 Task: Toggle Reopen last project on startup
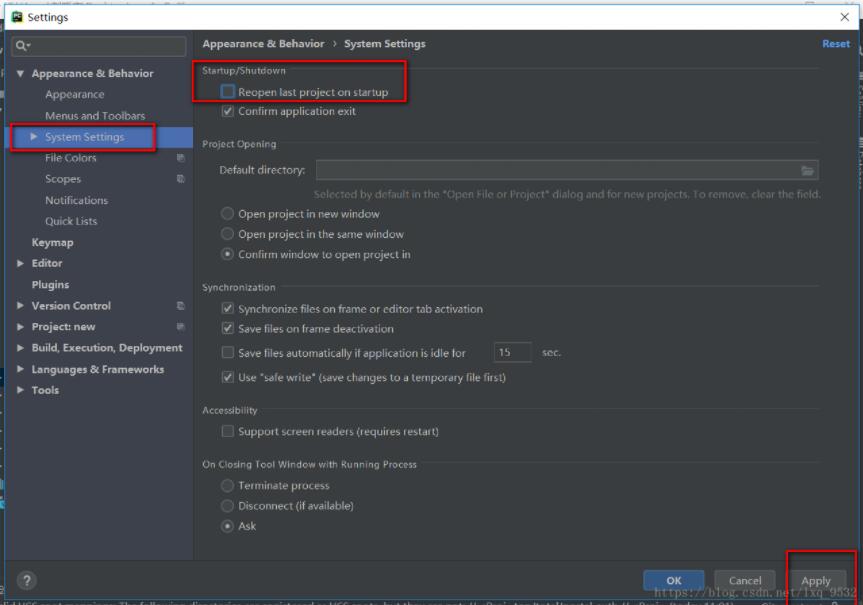(x=227, y=92)
